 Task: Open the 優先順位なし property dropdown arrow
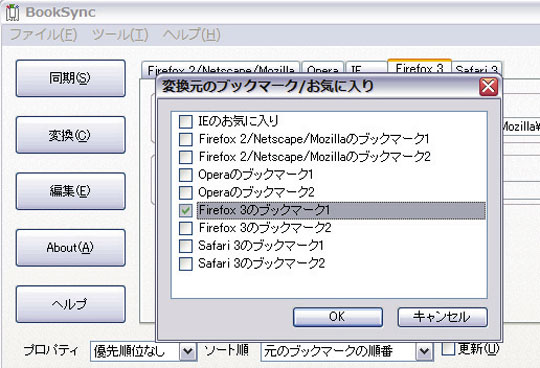[x=188, y=351]
